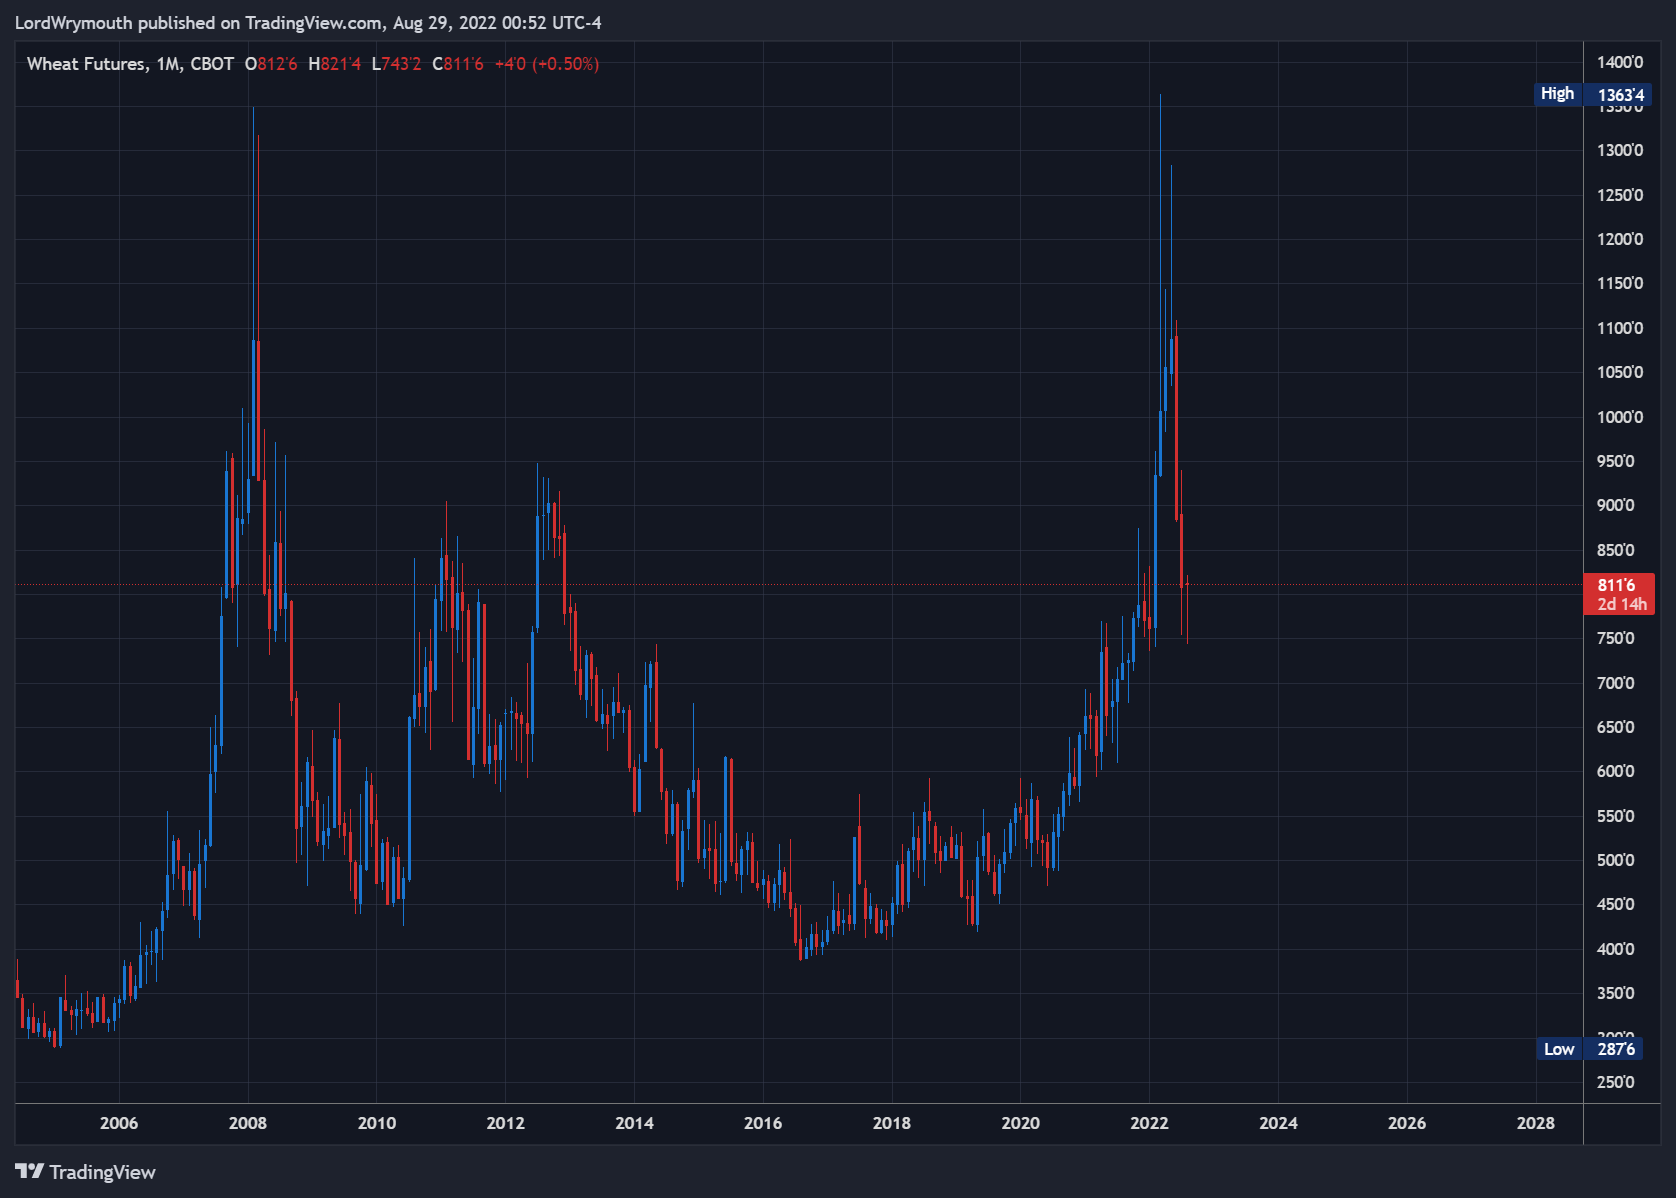This screenshot has height=1198, width=1676.
Task: Click the 1050'0 price axis label
Action: (x=1619, y=372)
